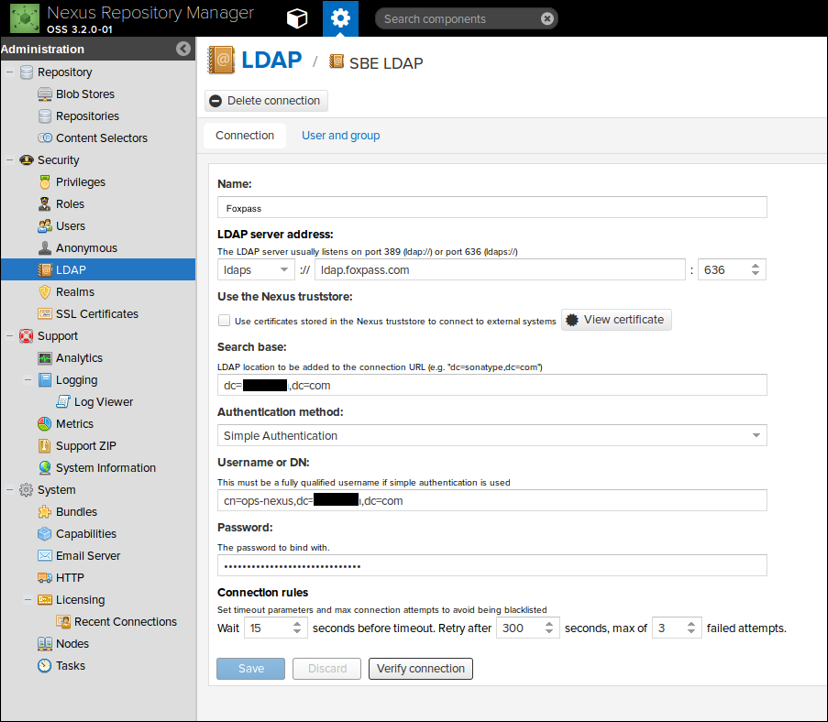Click the Repositories icon

(x=45, y=116)
